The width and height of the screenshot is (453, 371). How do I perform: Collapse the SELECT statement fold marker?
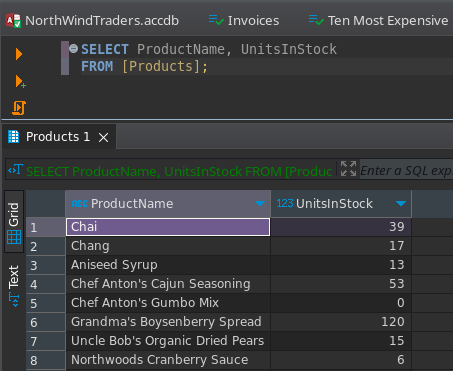73,49
